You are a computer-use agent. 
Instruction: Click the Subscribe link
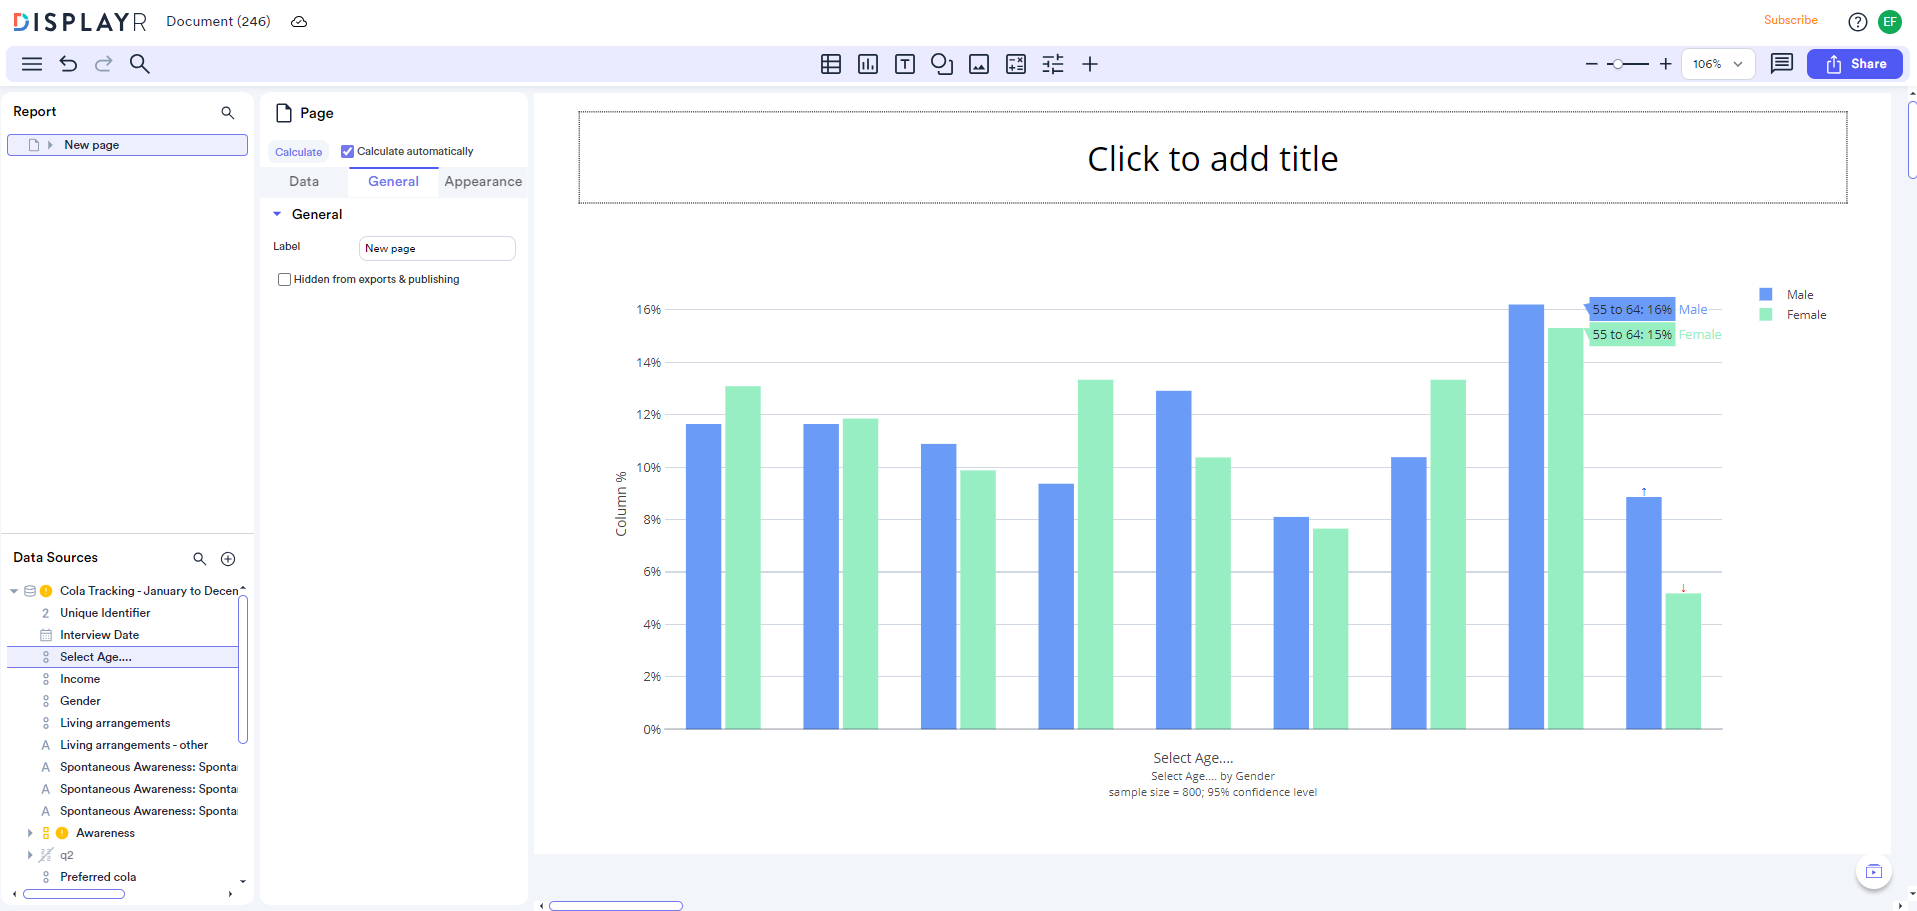[x=1790, y=20]
